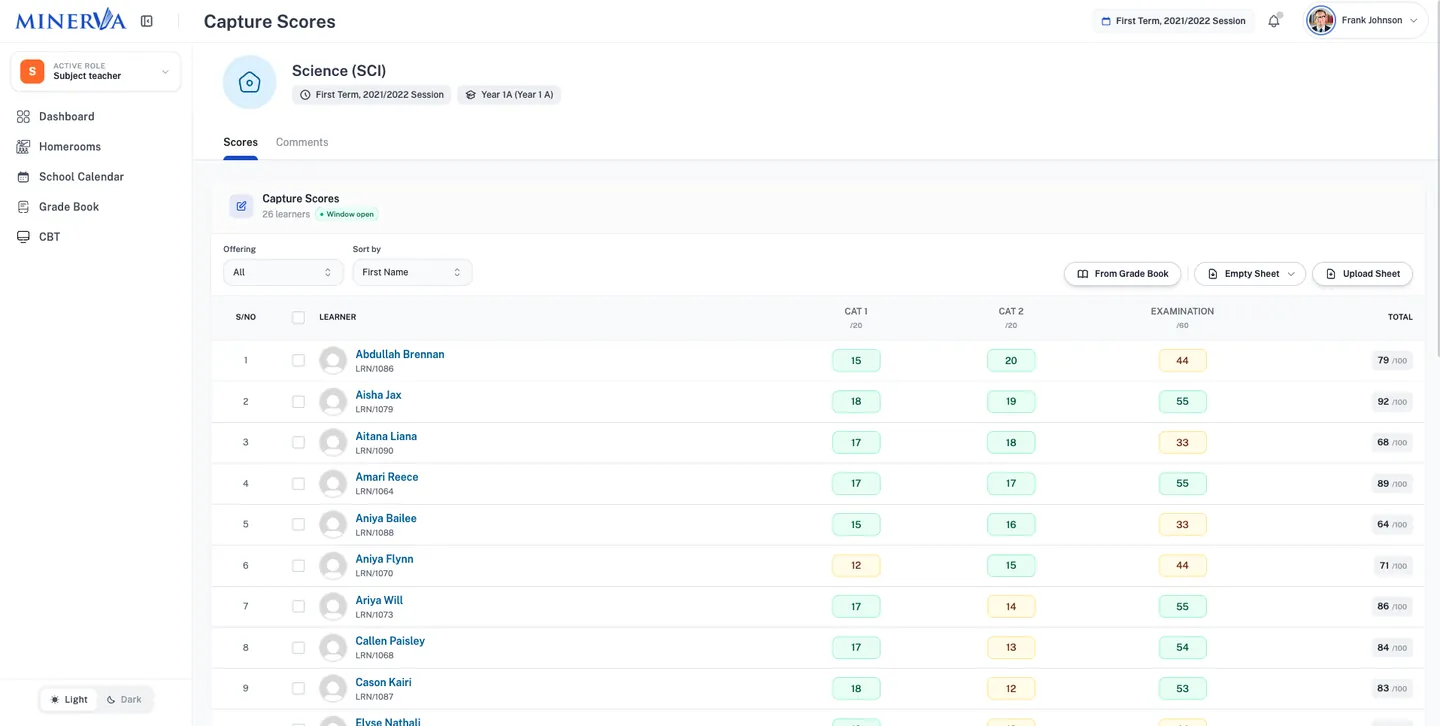Switch to the Comments tab
This screenshot has width=1440, height=726.
pos(302,142)
